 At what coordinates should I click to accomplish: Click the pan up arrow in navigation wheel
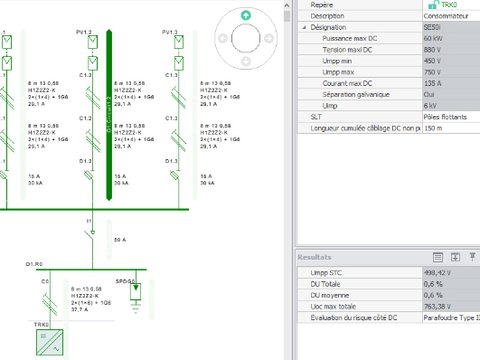tap(246, 15)
